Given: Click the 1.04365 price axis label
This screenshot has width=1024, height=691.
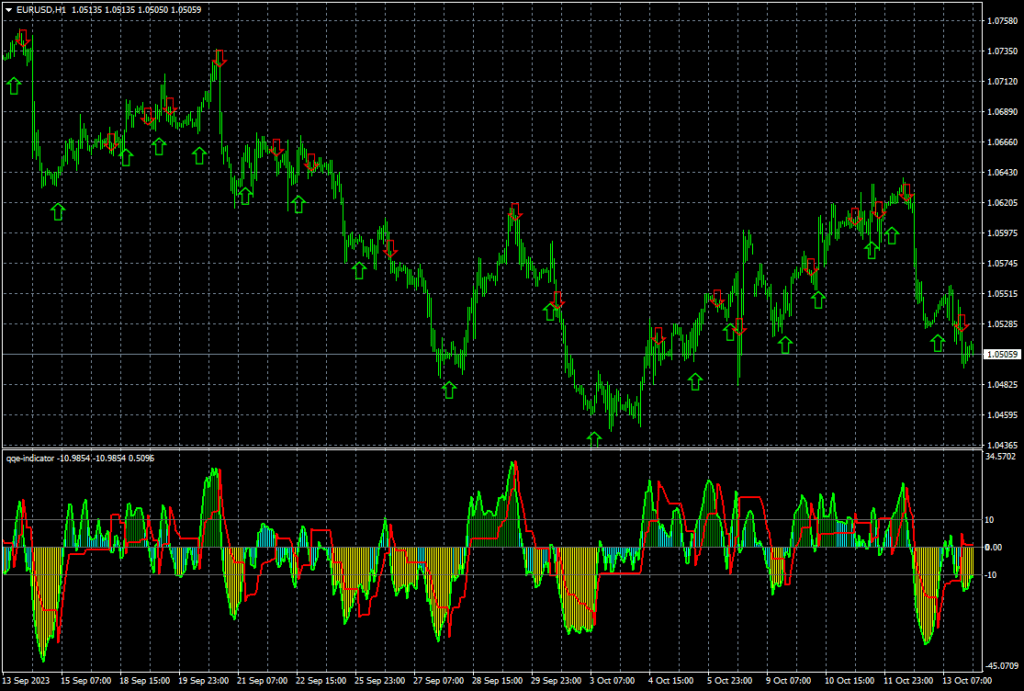Looking at the screenshot, I should [1001, 445].
